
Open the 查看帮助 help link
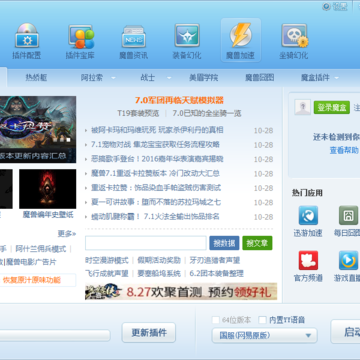coord(344,150)
